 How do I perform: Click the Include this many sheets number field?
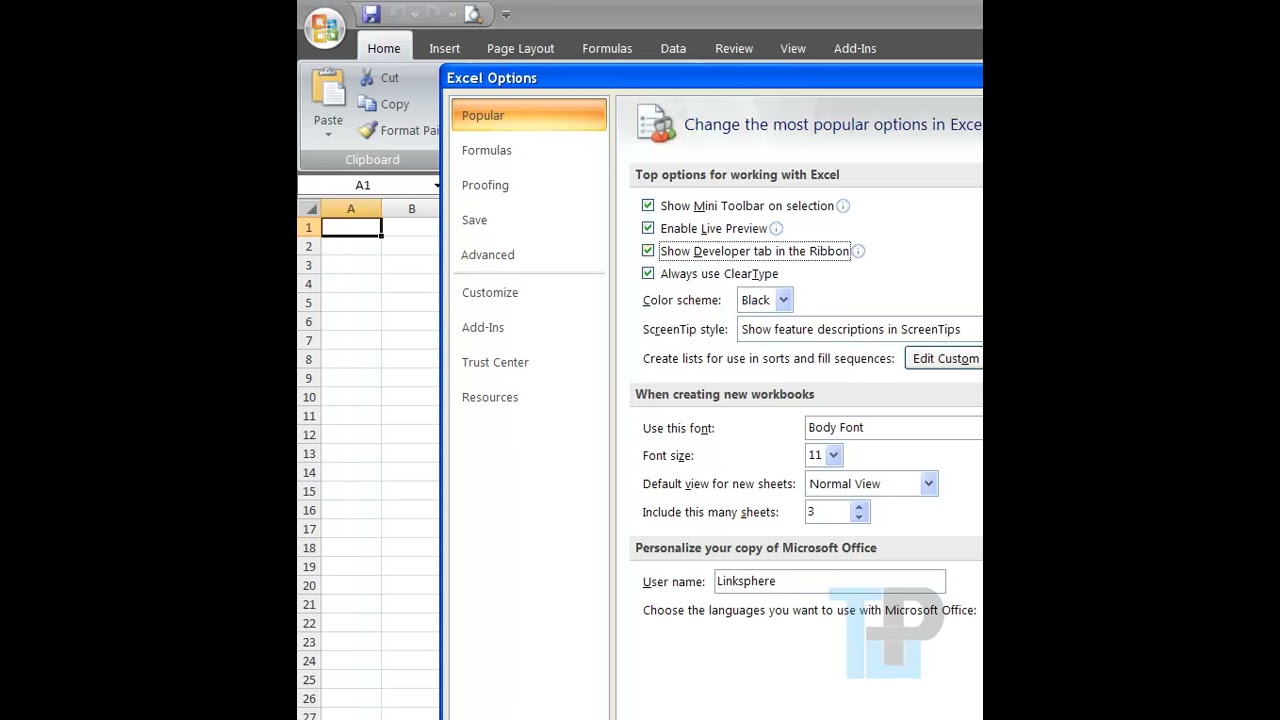[x=828, y=512]
